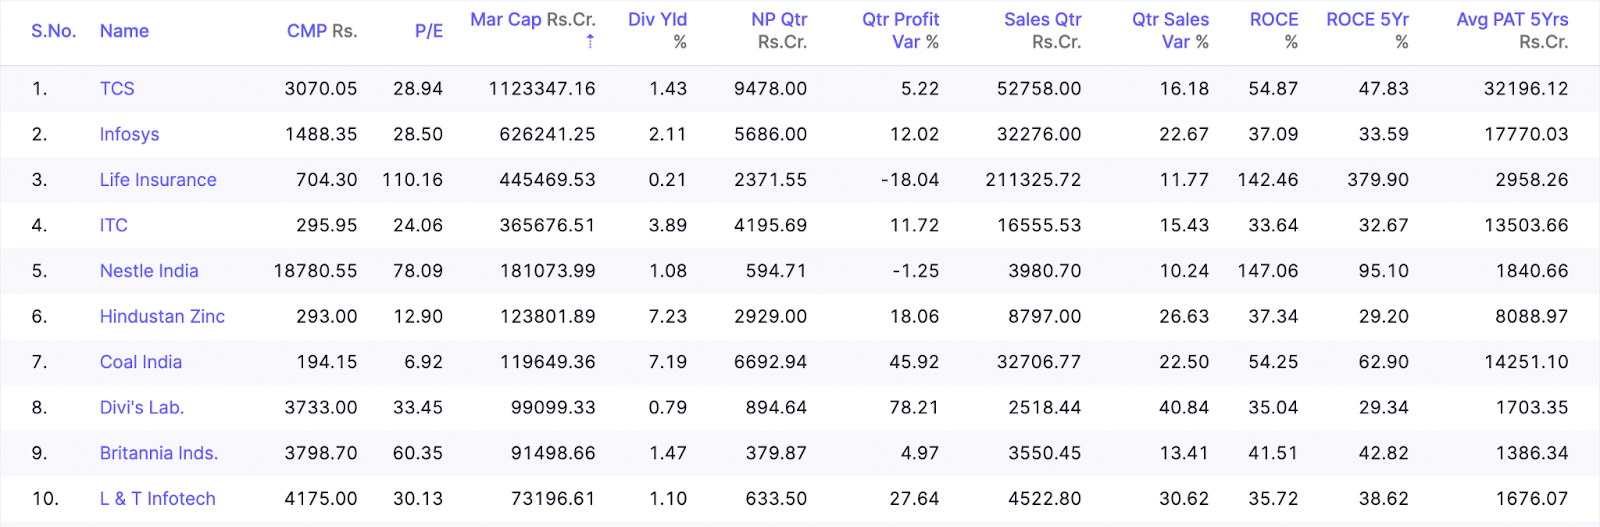Click Avg PAT 5Yrs column header
Image resolution: width=1600 pixels, height=527 pixels.
tap(1512, 30)
